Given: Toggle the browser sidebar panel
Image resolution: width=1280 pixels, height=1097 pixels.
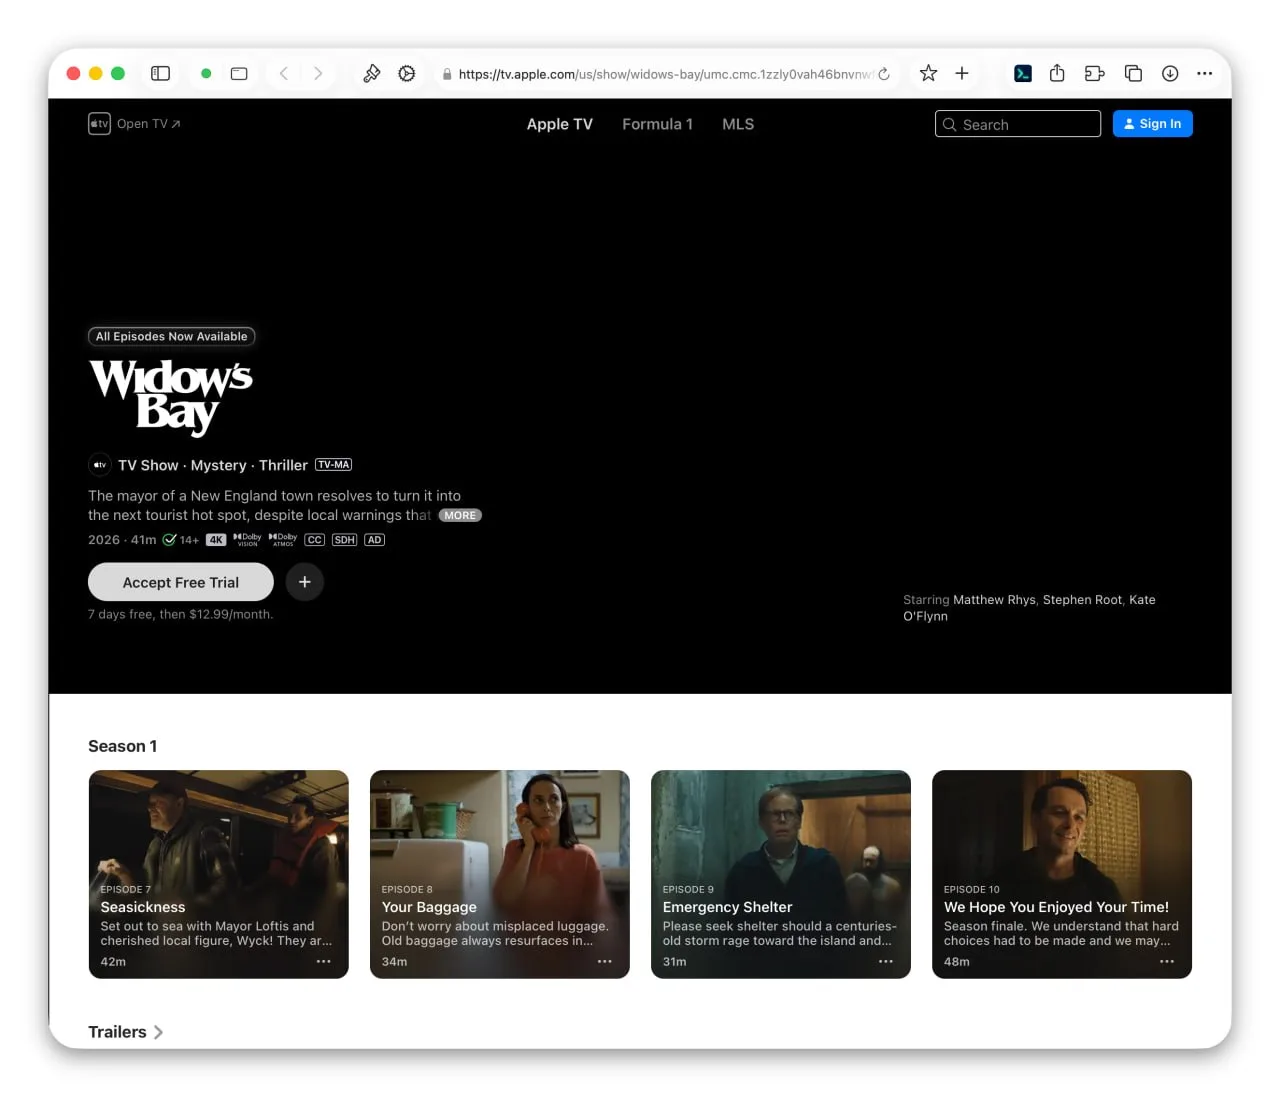Looking at the screenshot, I should point(160,73).
